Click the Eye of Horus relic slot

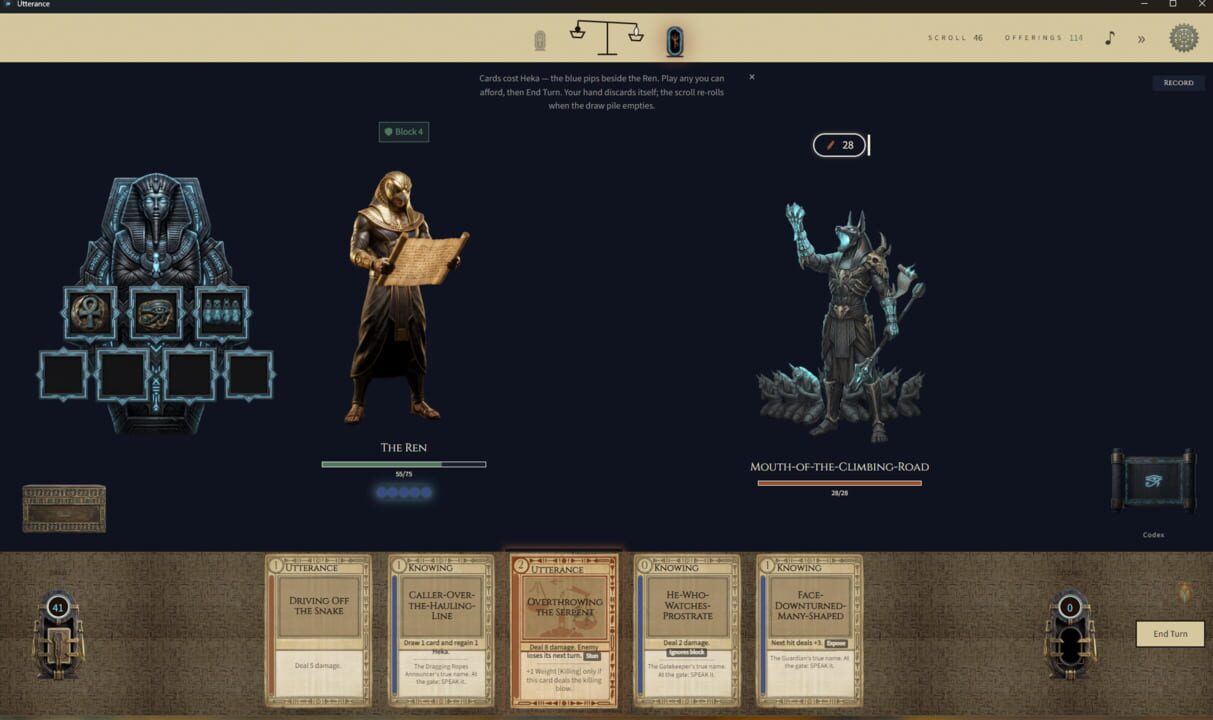click(156, 313)
